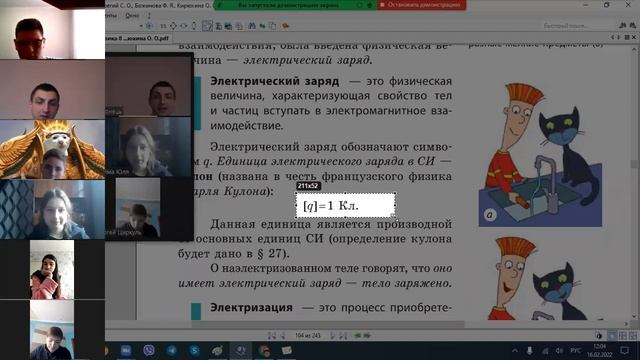
Task: Open the Окно menu
Action: coord(132,15)
